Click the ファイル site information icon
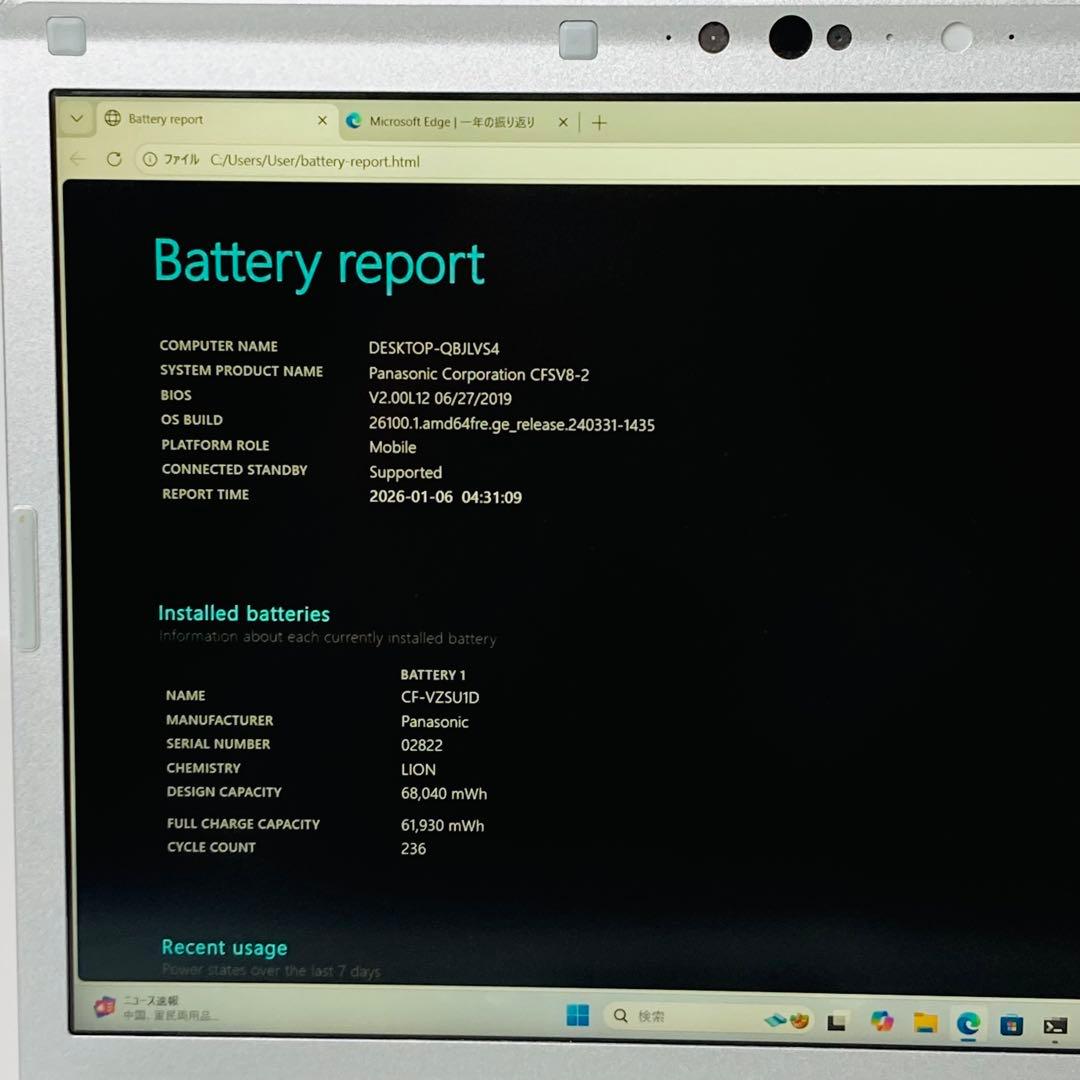The width and height of the screenshot is (1080, 1080). pyautogui.click(x=150, y=158)
